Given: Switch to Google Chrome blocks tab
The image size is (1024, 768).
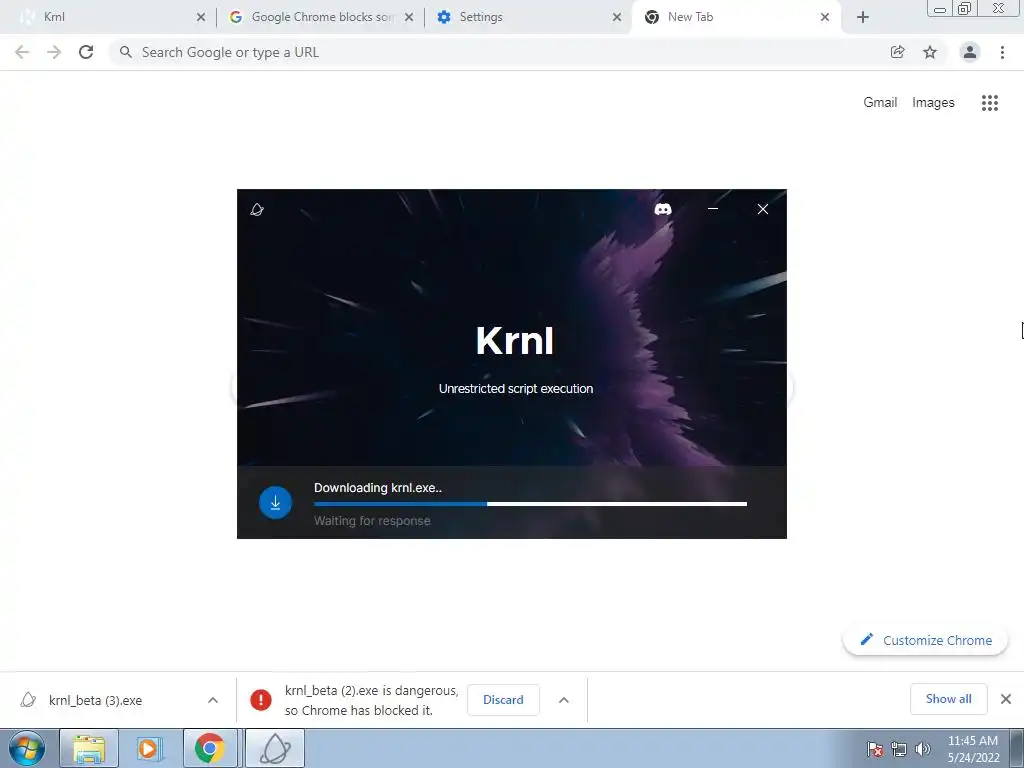Looking at the screenshot, I should 321,17.
